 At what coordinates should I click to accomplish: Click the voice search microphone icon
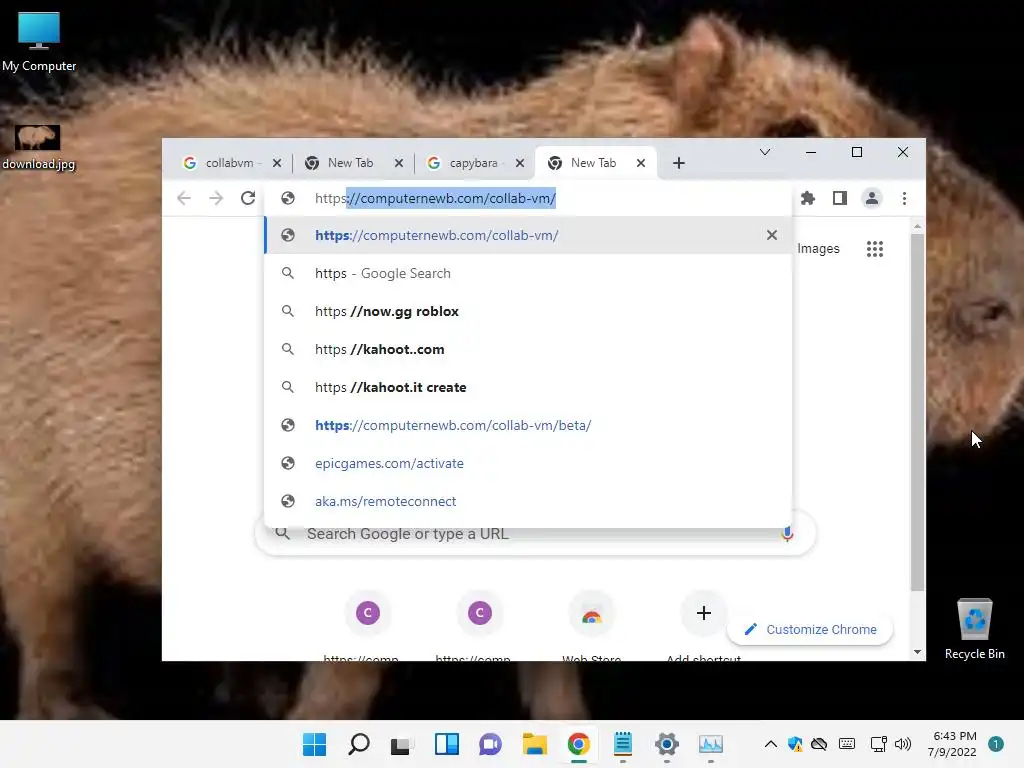coord(787,534)
